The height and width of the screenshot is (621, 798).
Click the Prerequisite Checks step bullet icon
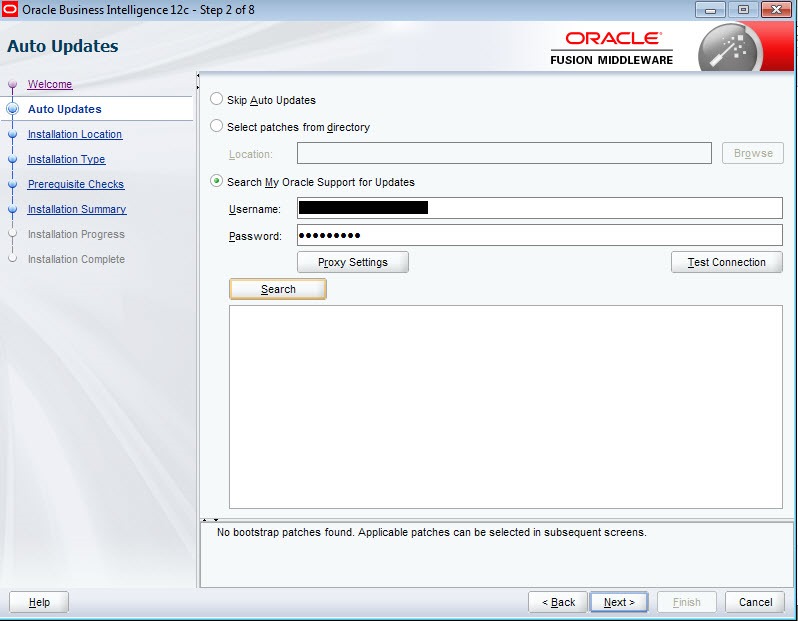click(13, 184)
